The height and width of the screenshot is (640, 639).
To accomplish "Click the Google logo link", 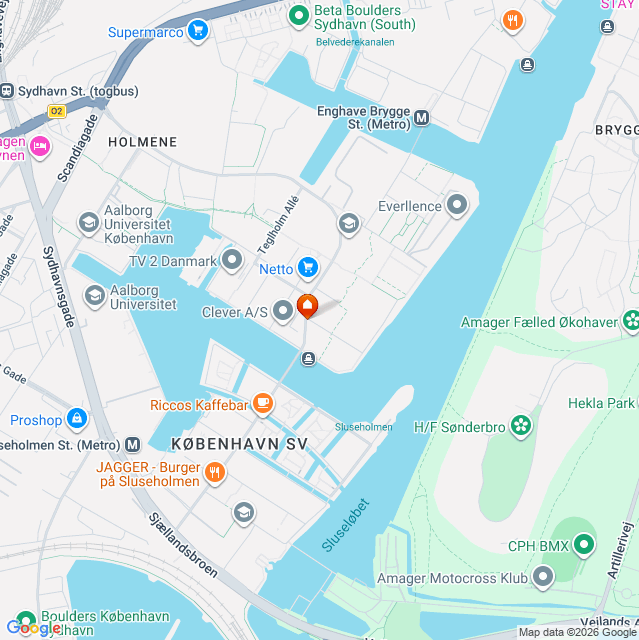I will 33,629.
